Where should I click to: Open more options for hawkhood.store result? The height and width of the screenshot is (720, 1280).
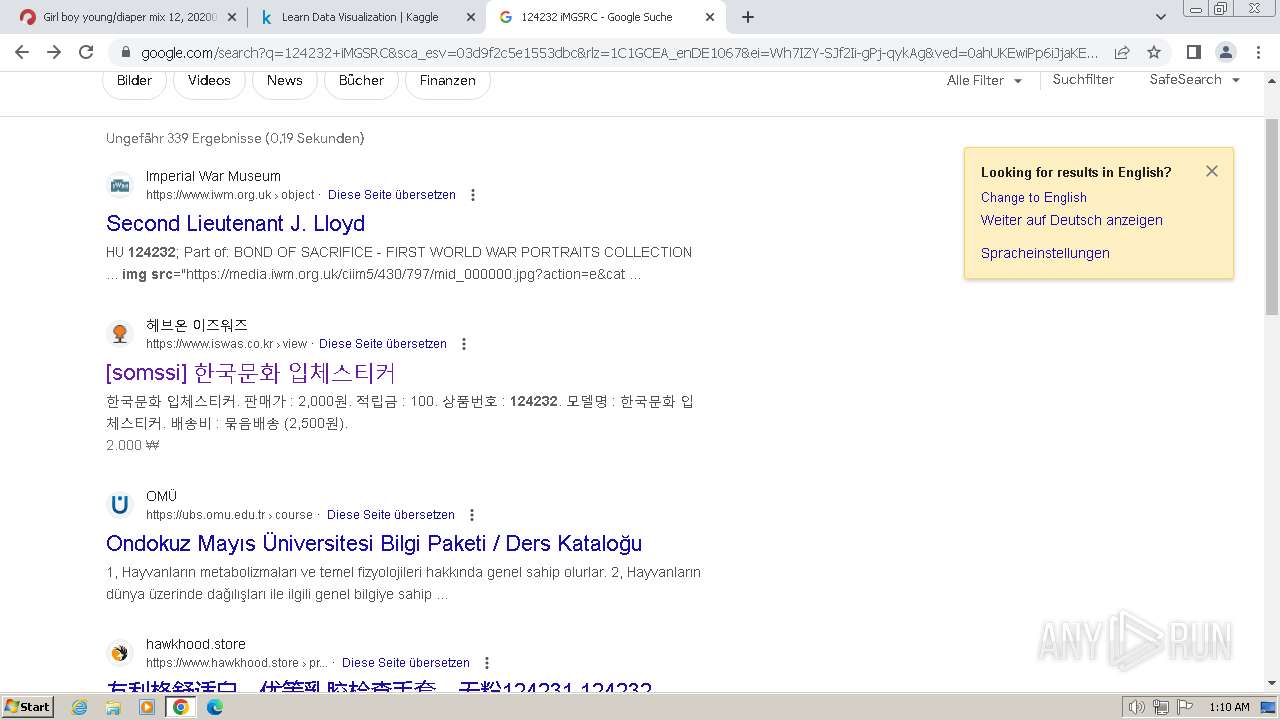coord(487,663)
